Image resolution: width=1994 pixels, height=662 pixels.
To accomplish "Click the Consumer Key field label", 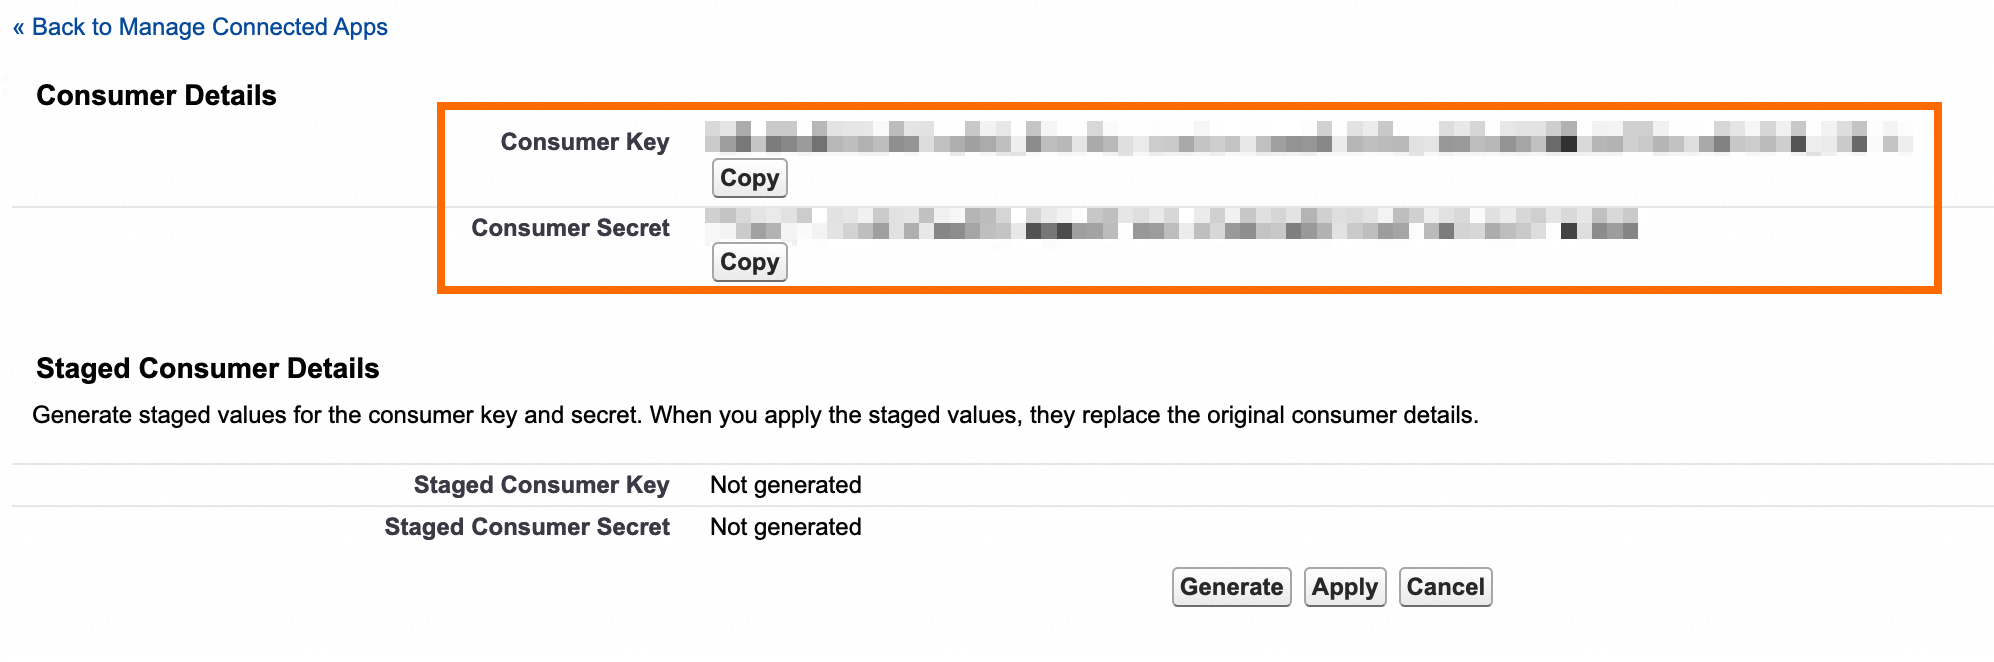I will (x=584, y=142).
